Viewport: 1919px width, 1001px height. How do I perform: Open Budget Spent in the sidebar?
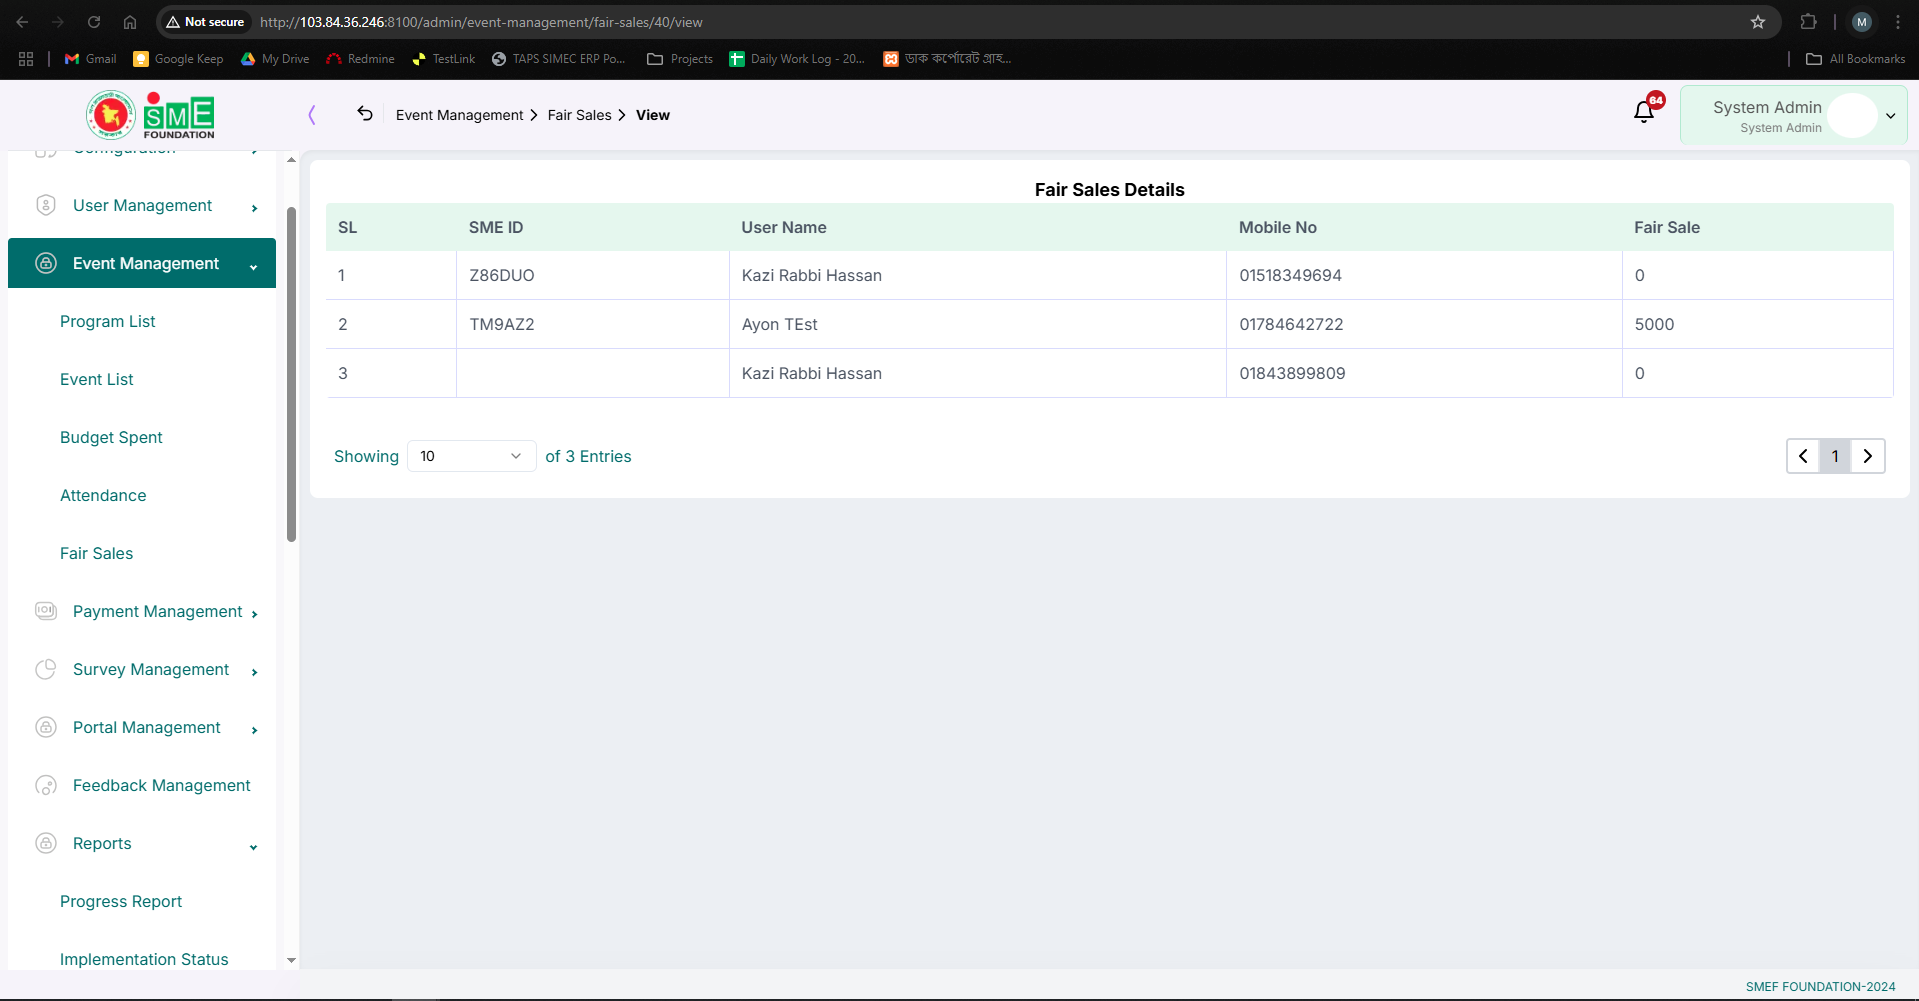click(111, 437)
